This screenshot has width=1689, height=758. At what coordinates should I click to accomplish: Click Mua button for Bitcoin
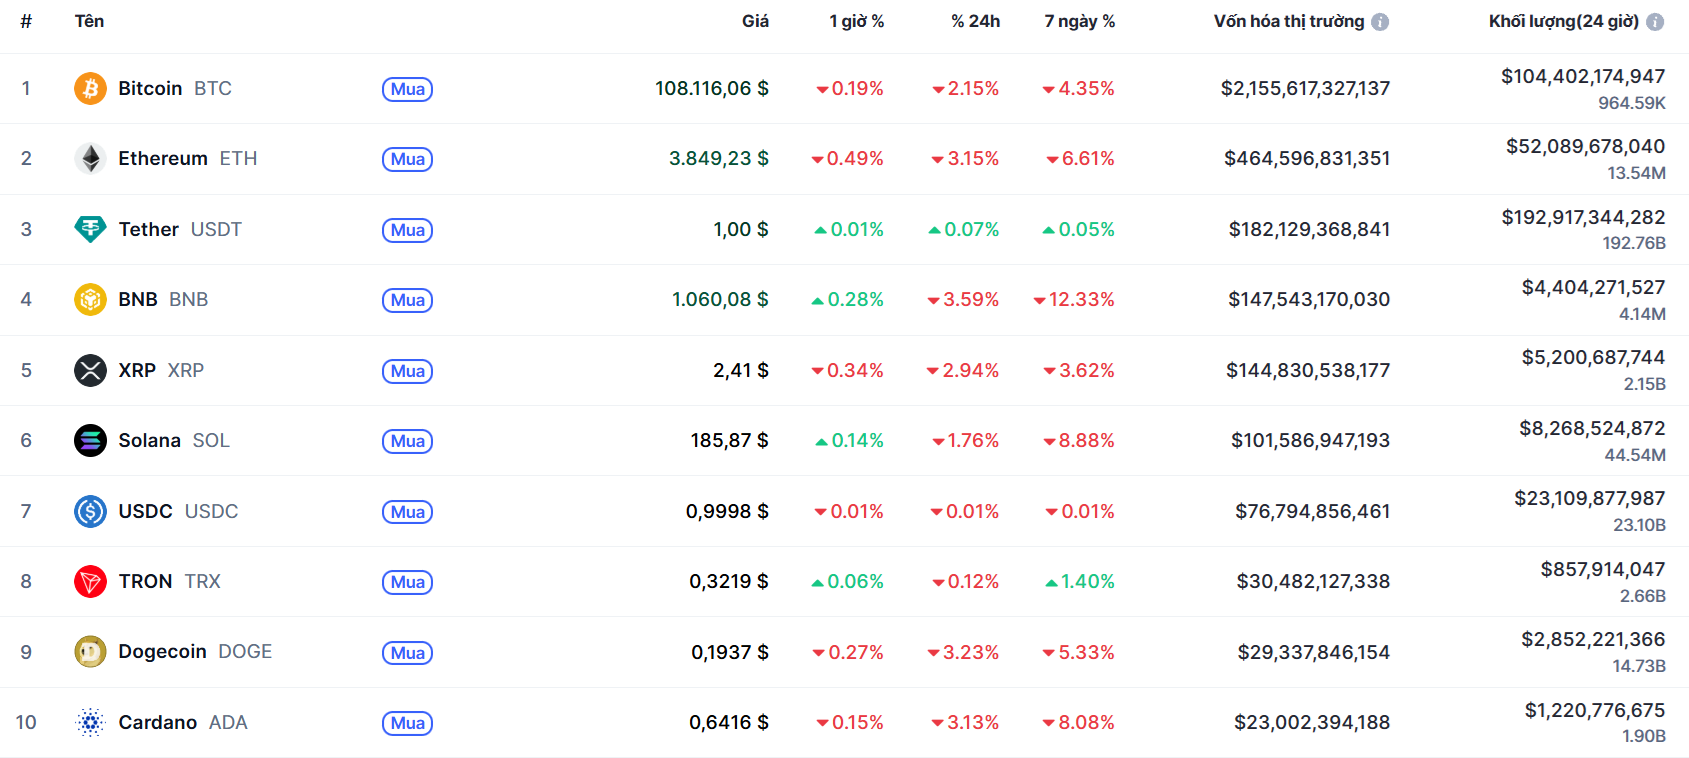pos(408,89)
